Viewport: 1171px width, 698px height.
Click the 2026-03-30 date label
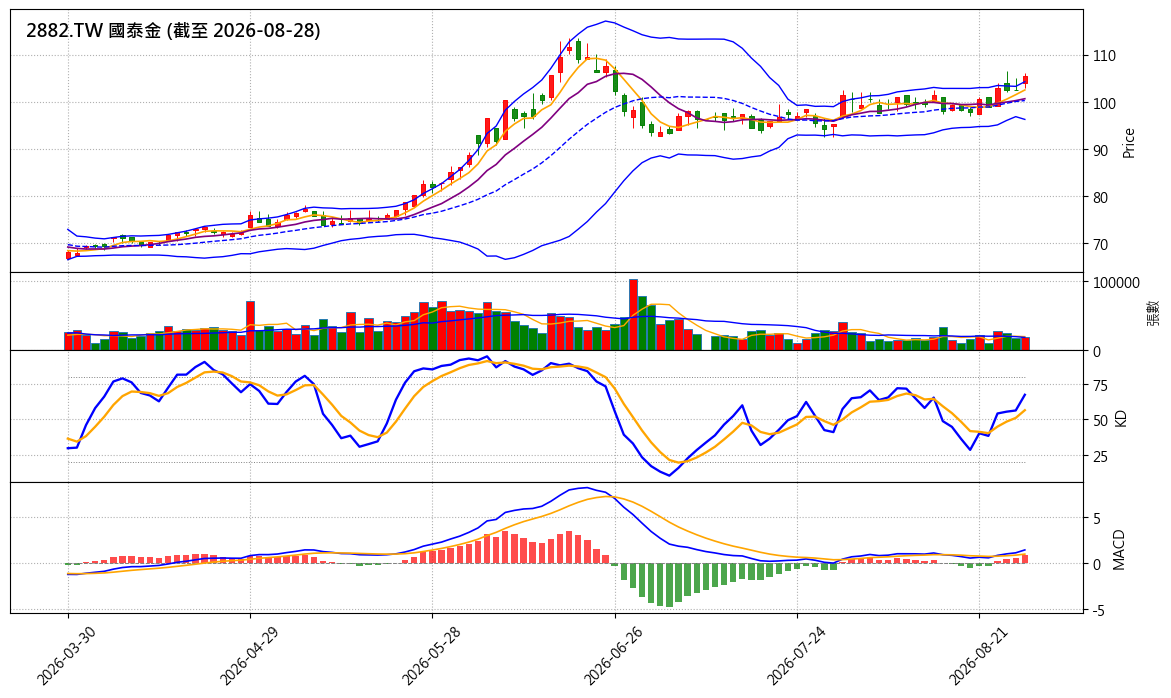(x=65, y=654)
